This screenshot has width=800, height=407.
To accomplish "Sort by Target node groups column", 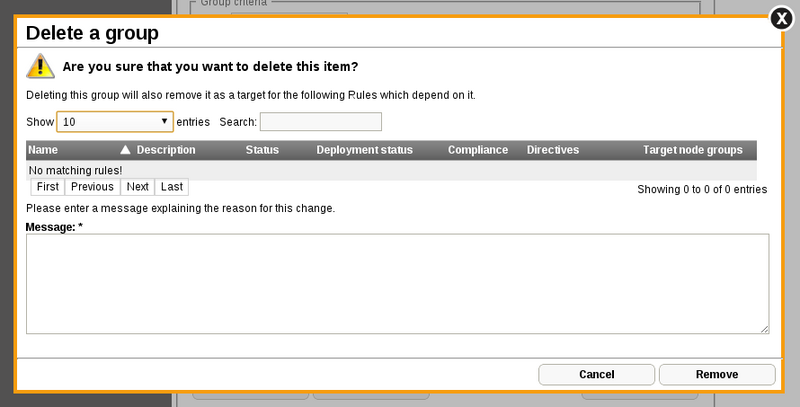I will pyautogui.click(x=692, y=150).
